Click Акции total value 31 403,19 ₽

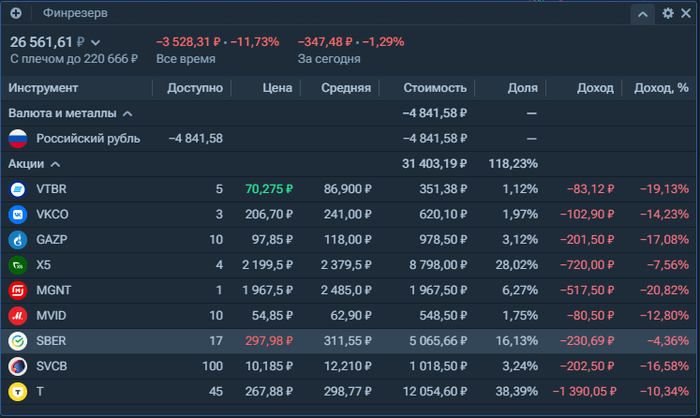pos(434,164)
